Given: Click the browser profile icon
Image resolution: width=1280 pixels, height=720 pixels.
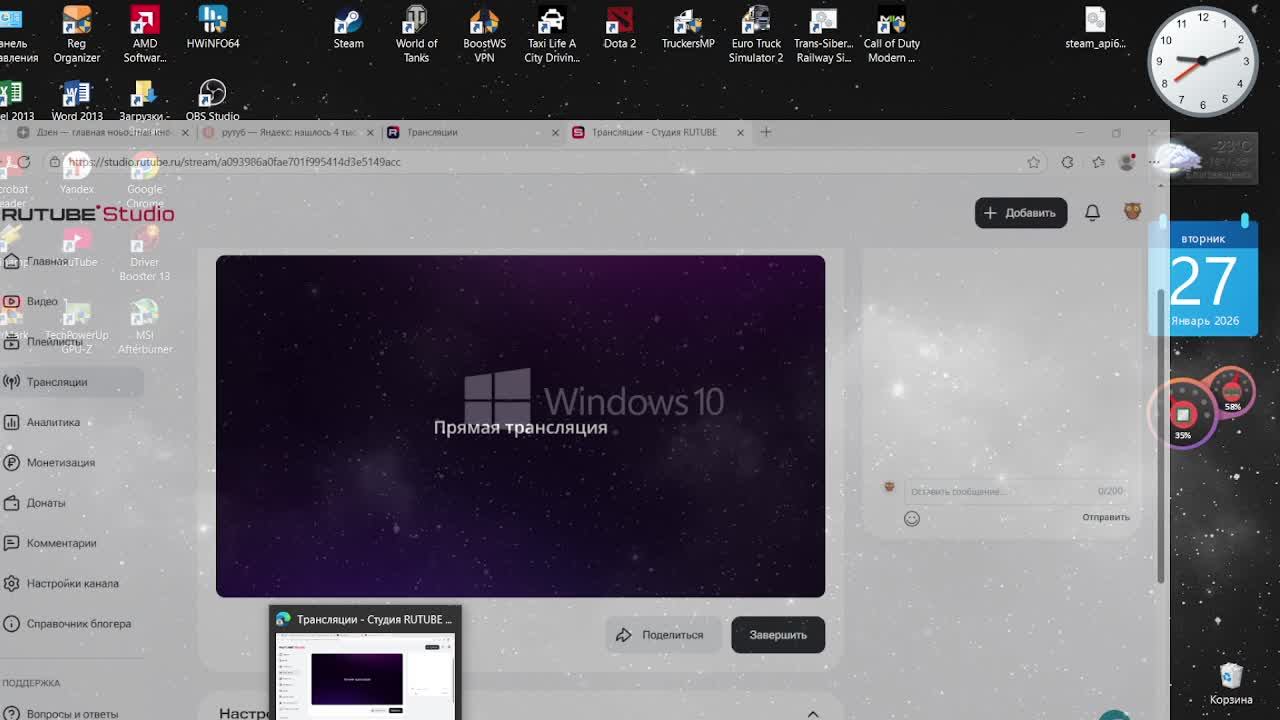Looking at the screenshot, I should [x=1127, y=162].
